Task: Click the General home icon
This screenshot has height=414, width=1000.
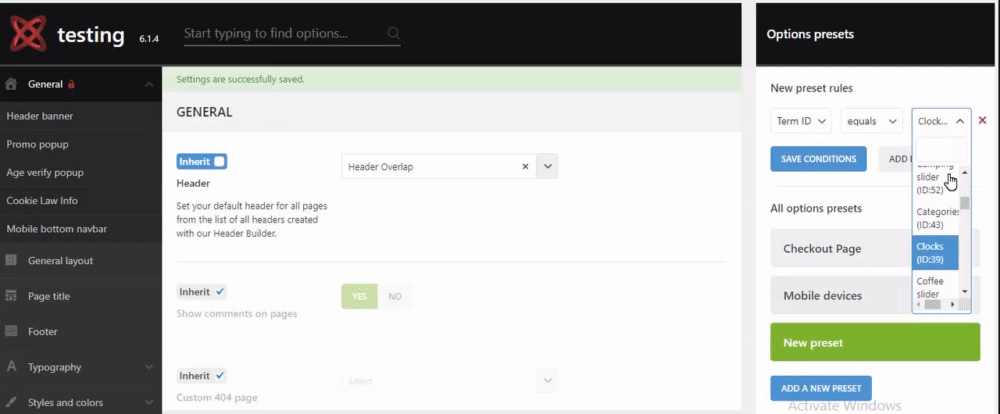Action: click(11, 84)
